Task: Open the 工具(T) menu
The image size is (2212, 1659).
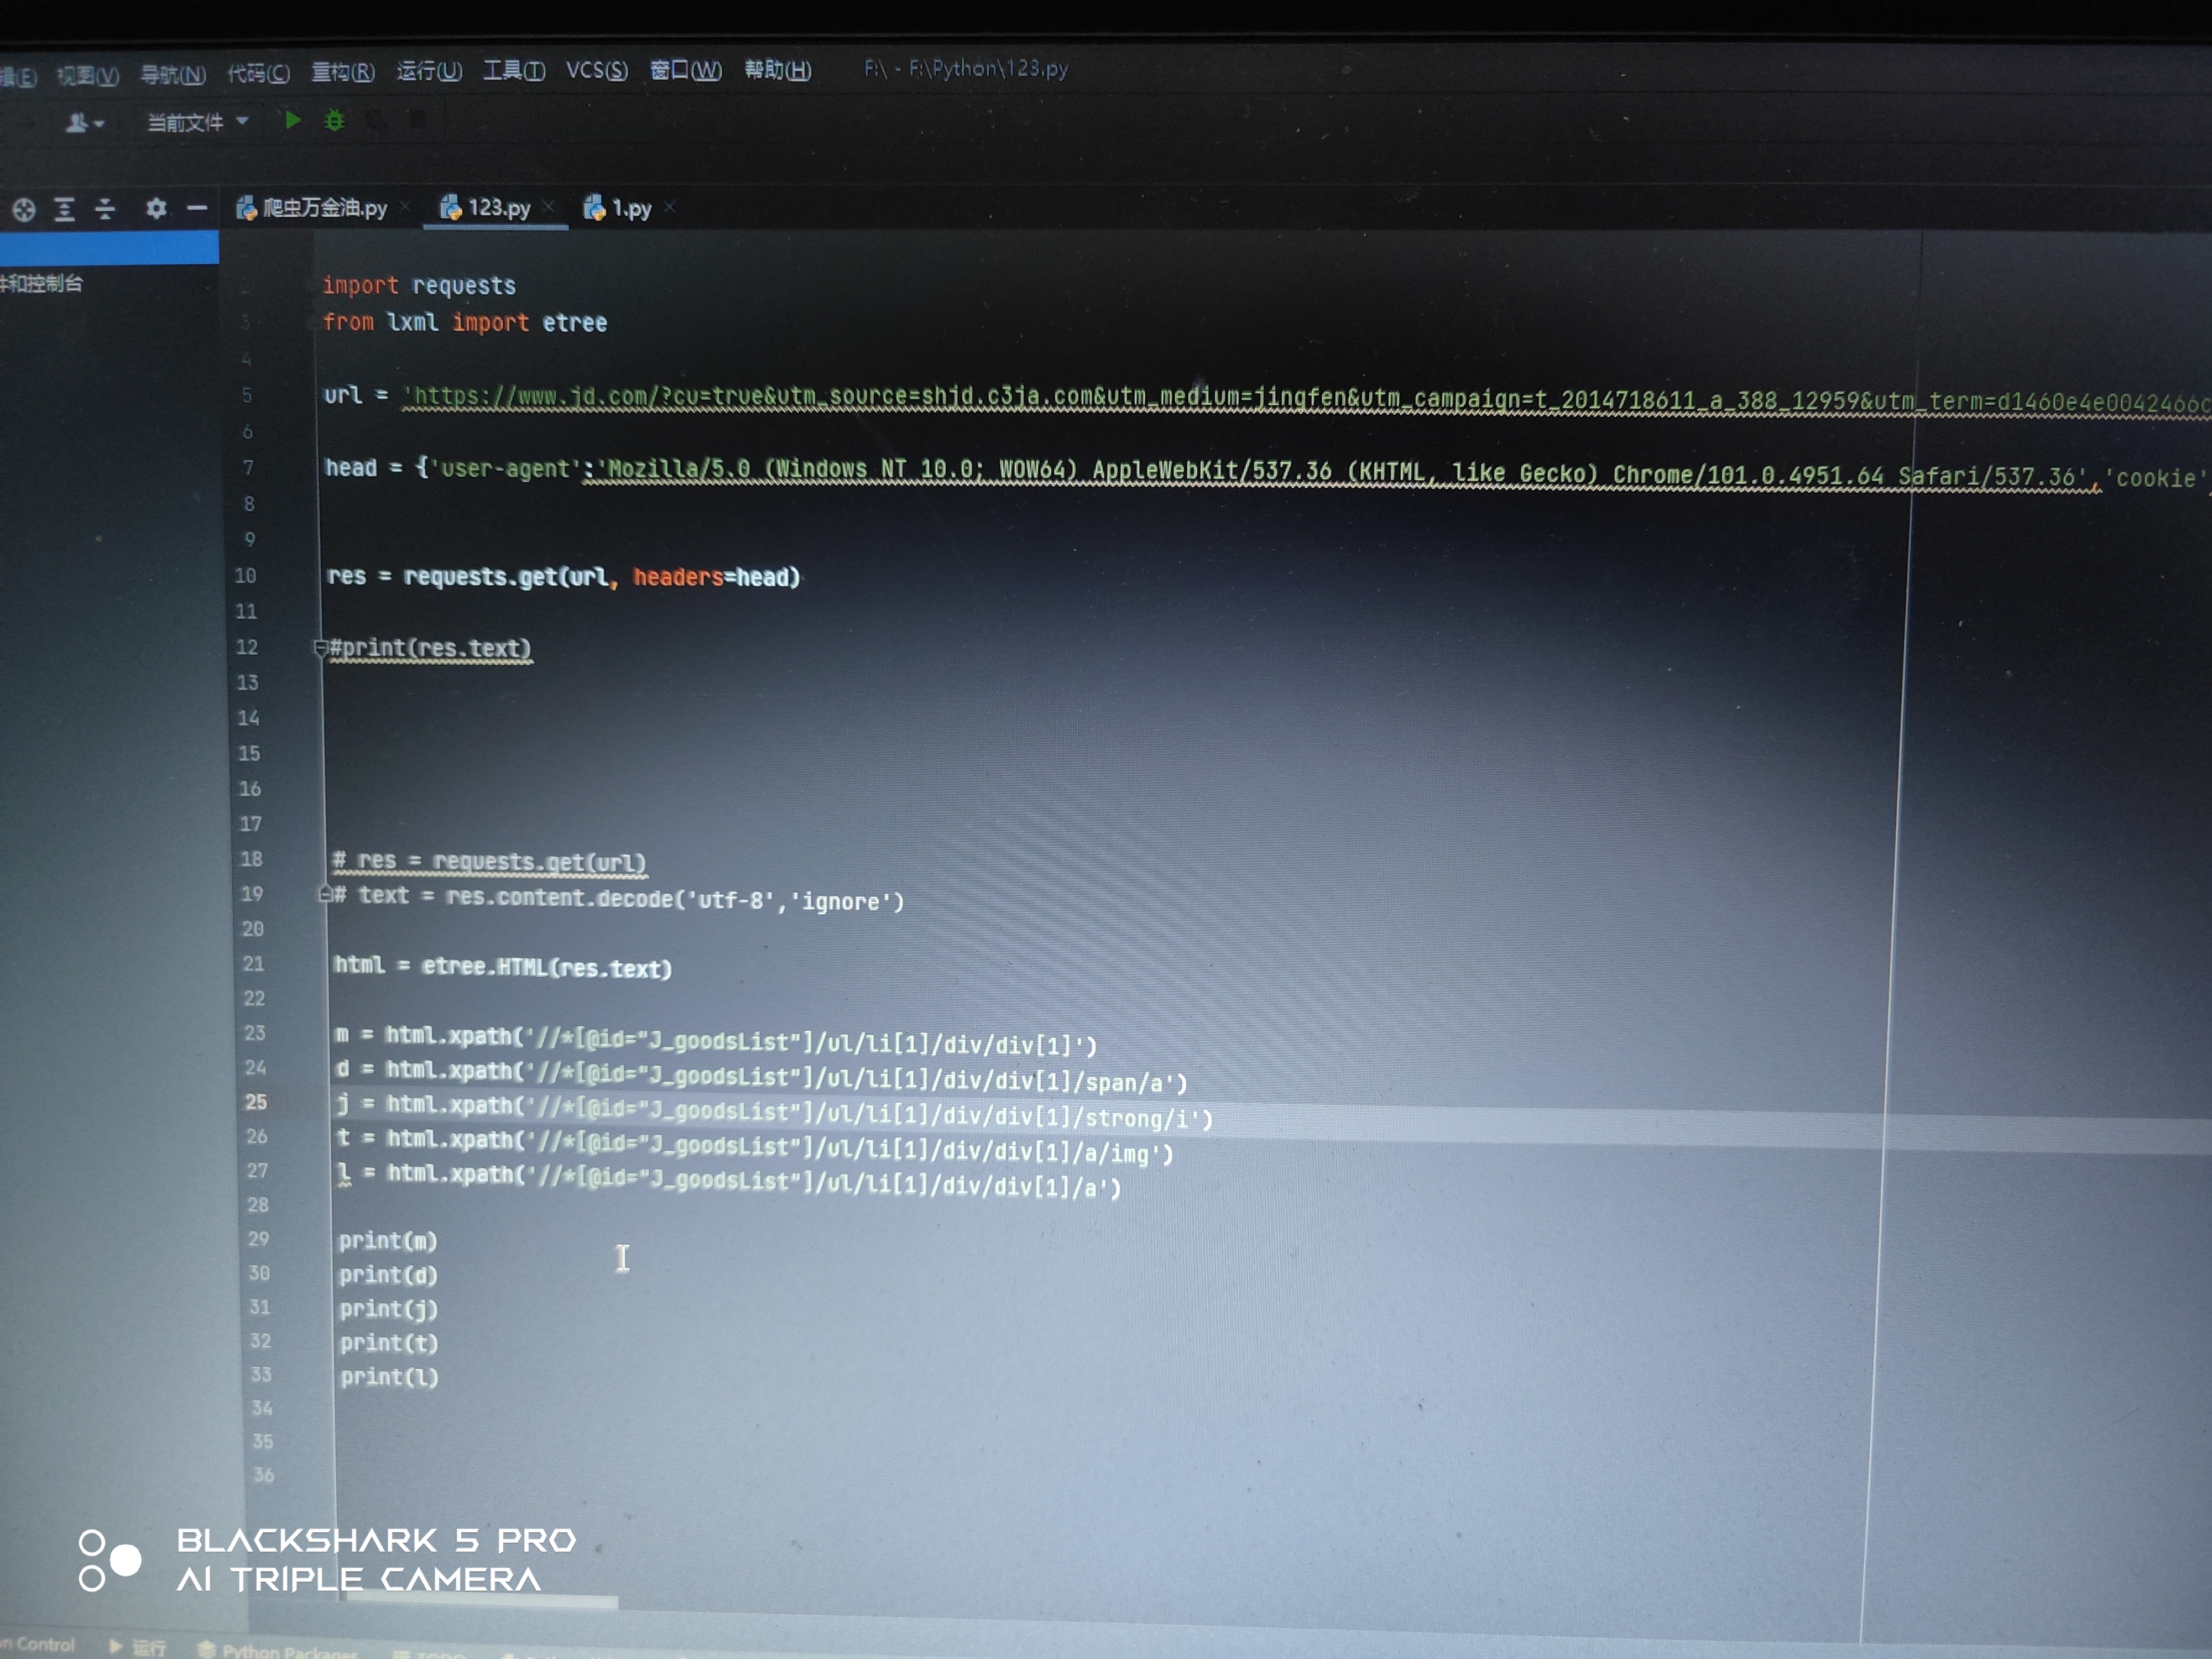Action: tap(514, 70)
